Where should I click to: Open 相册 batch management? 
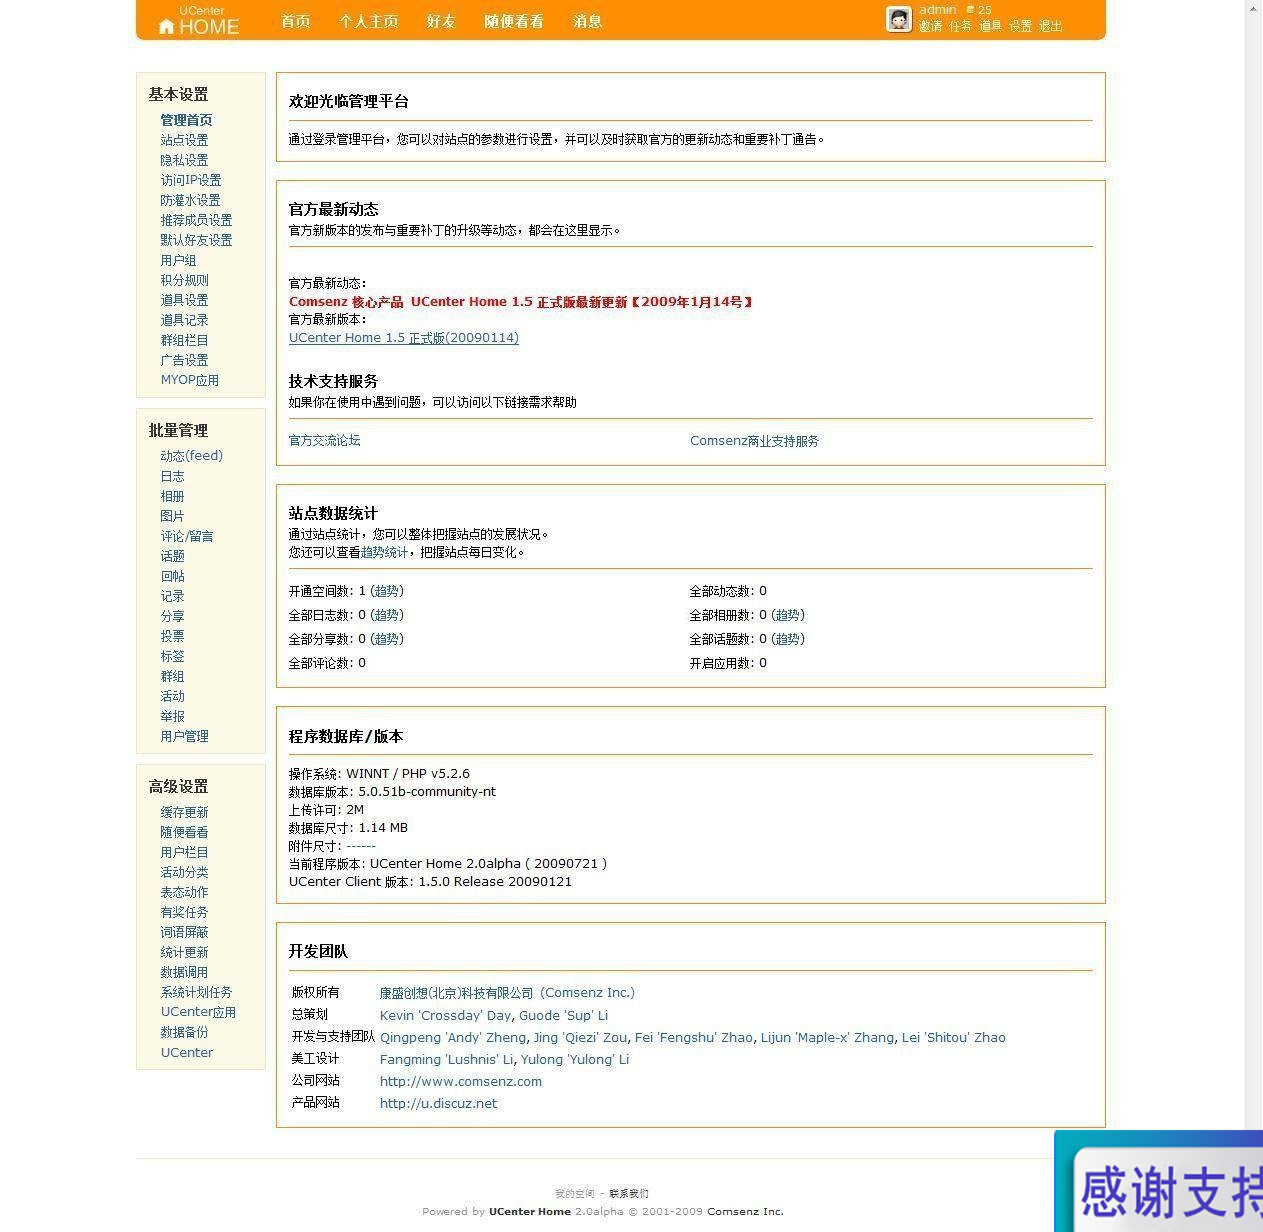172,496
